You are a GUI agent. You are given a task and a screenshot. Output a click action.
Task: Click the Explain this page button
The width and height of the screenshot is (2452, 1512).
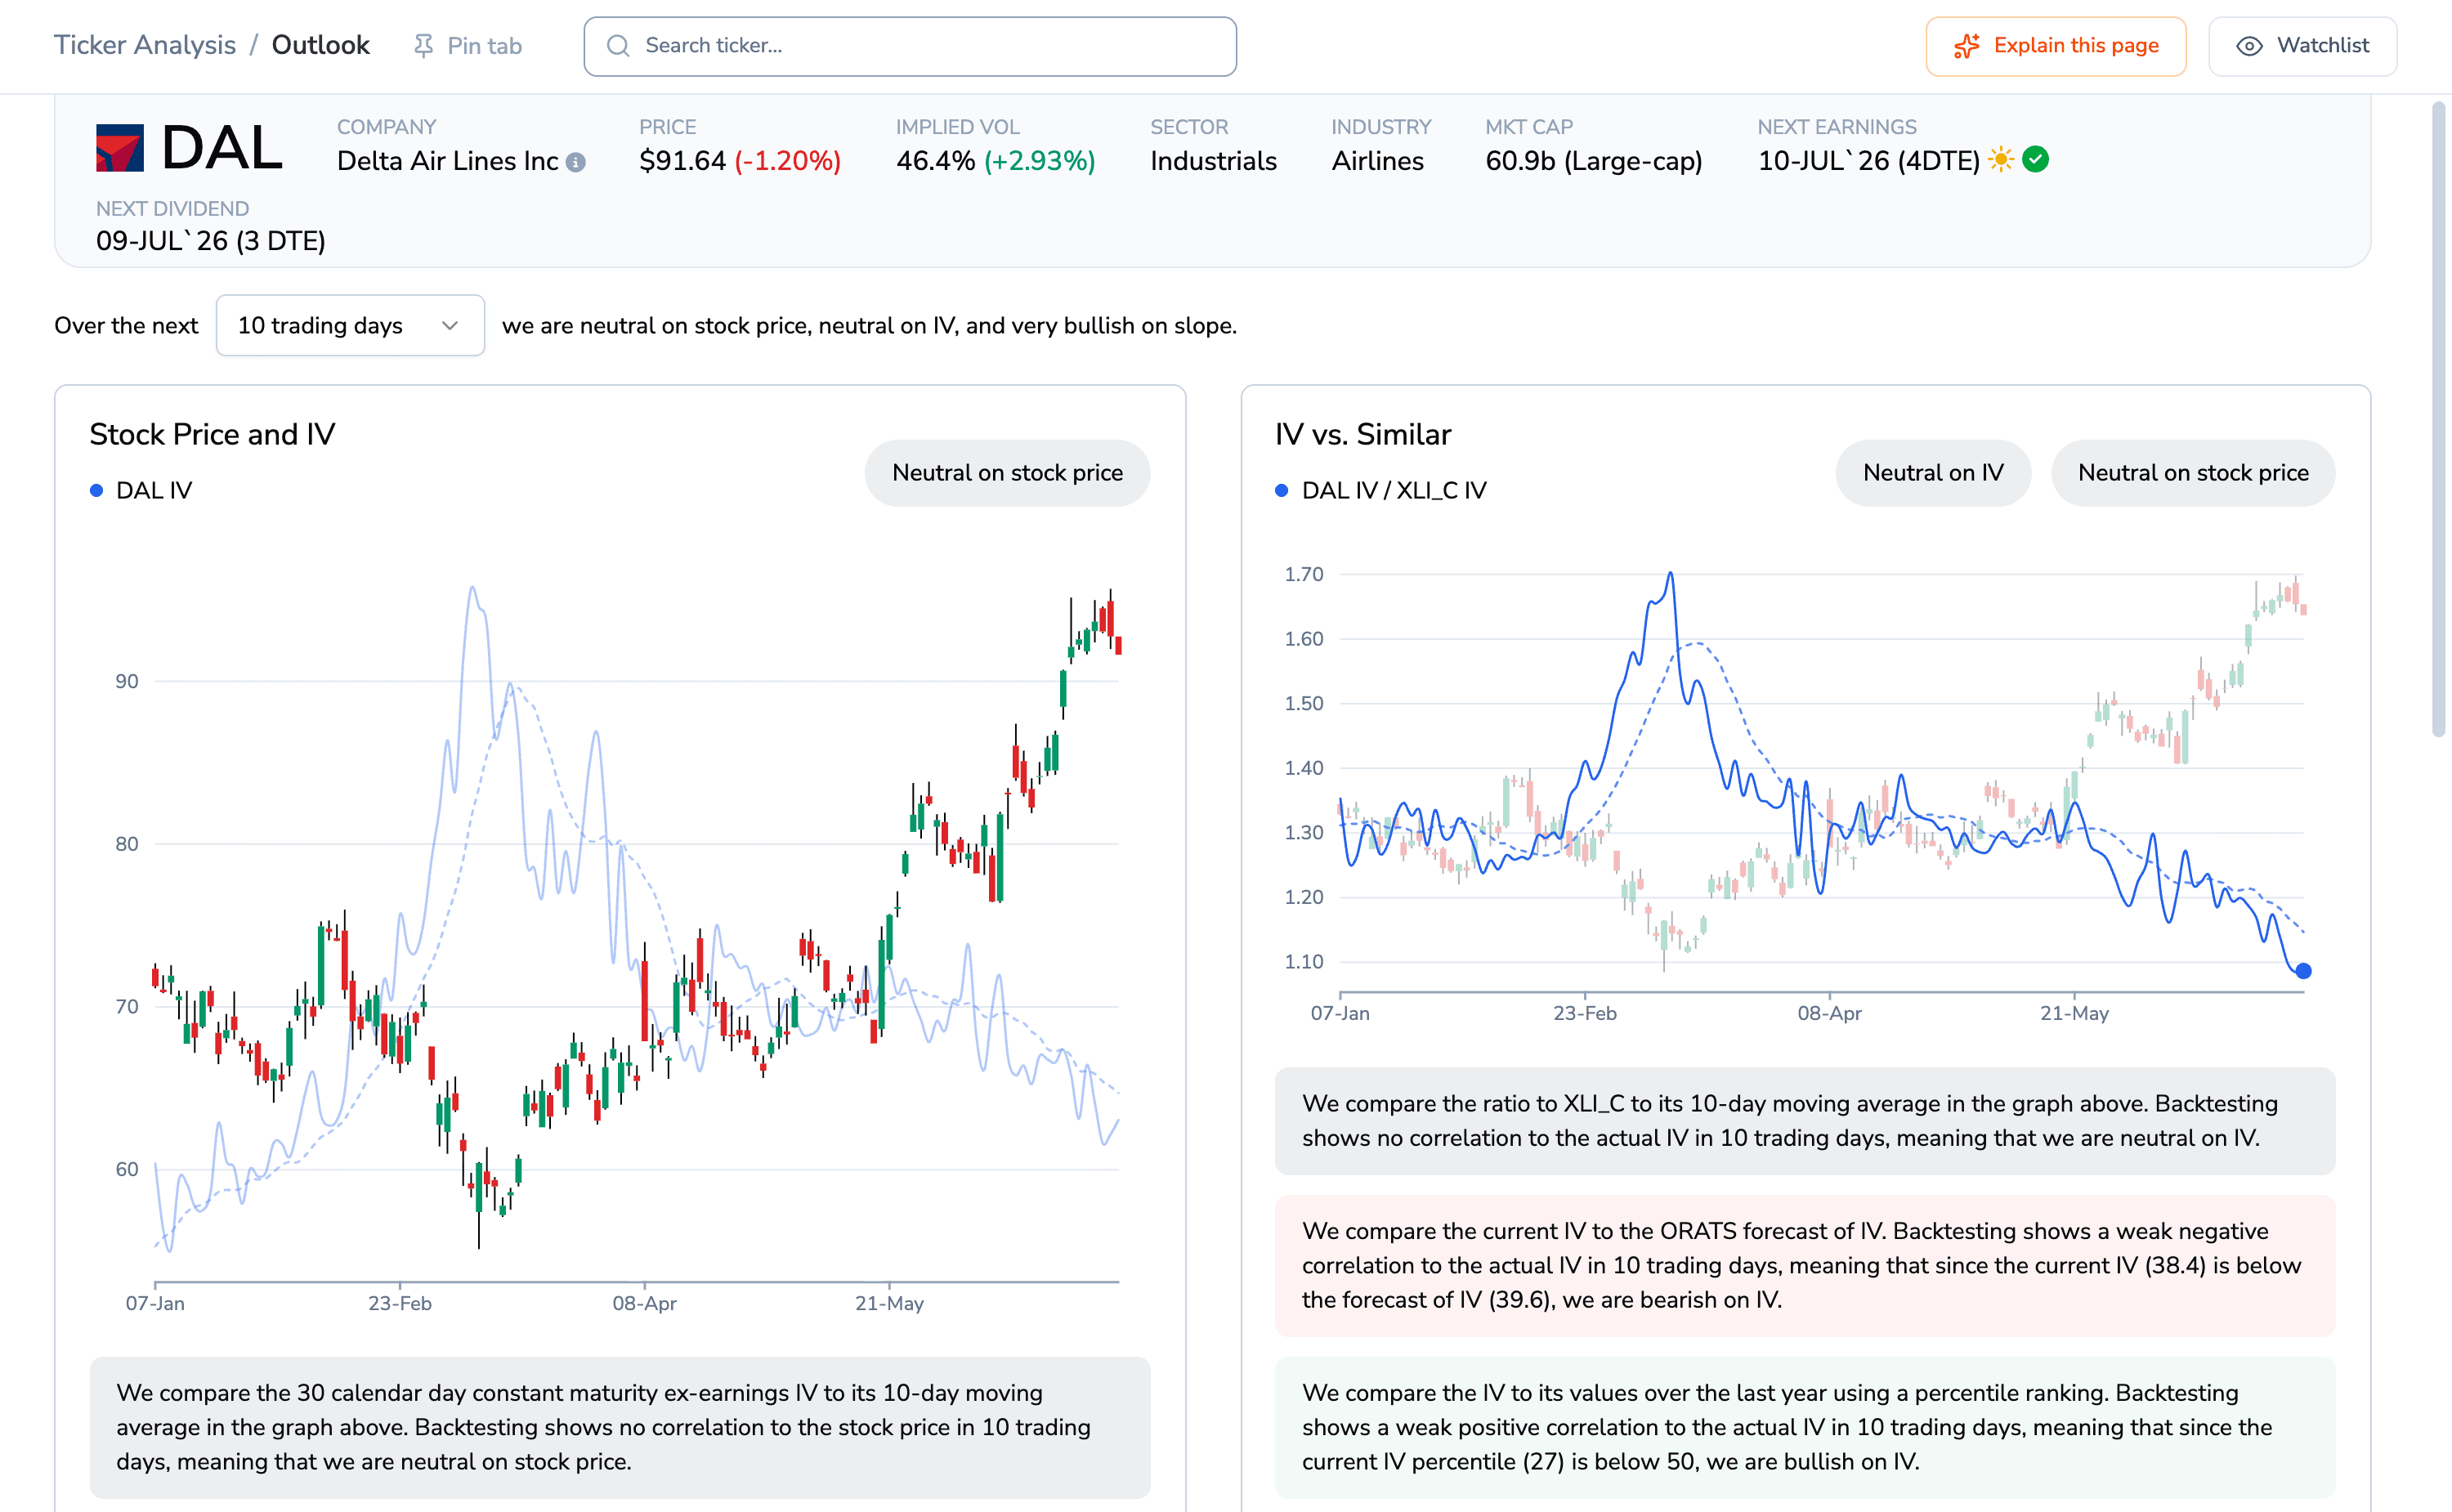[2056, 46]
